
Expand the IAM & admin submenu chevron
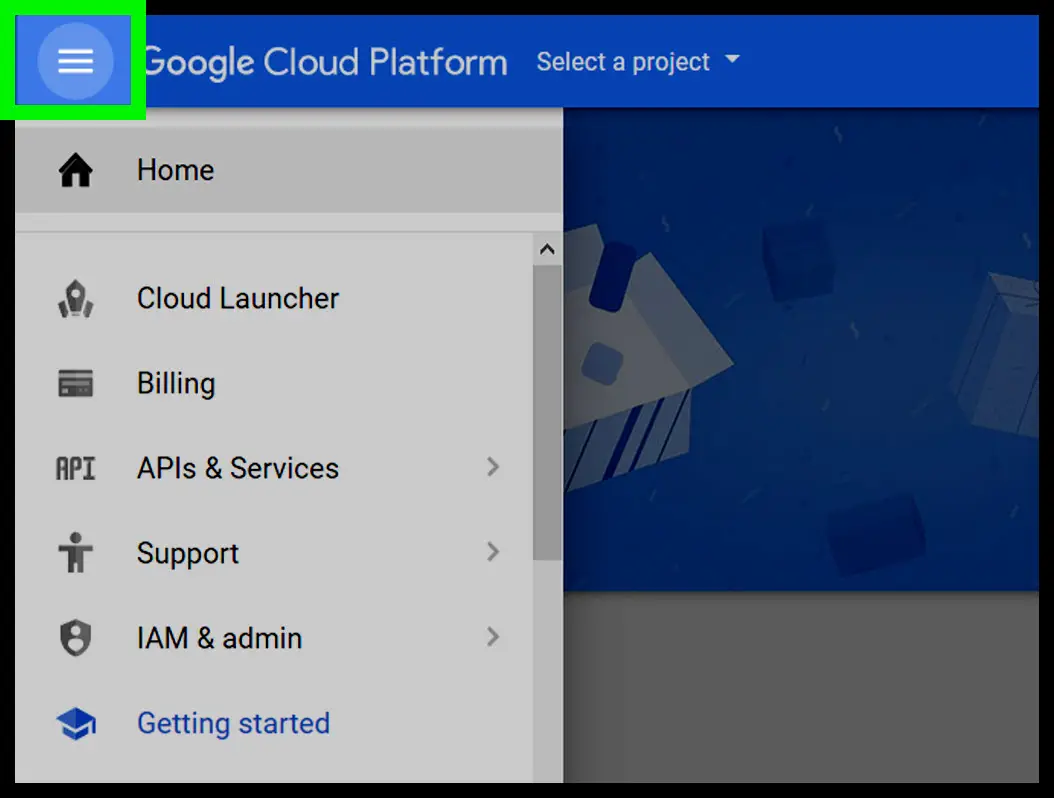pos(493,637)
